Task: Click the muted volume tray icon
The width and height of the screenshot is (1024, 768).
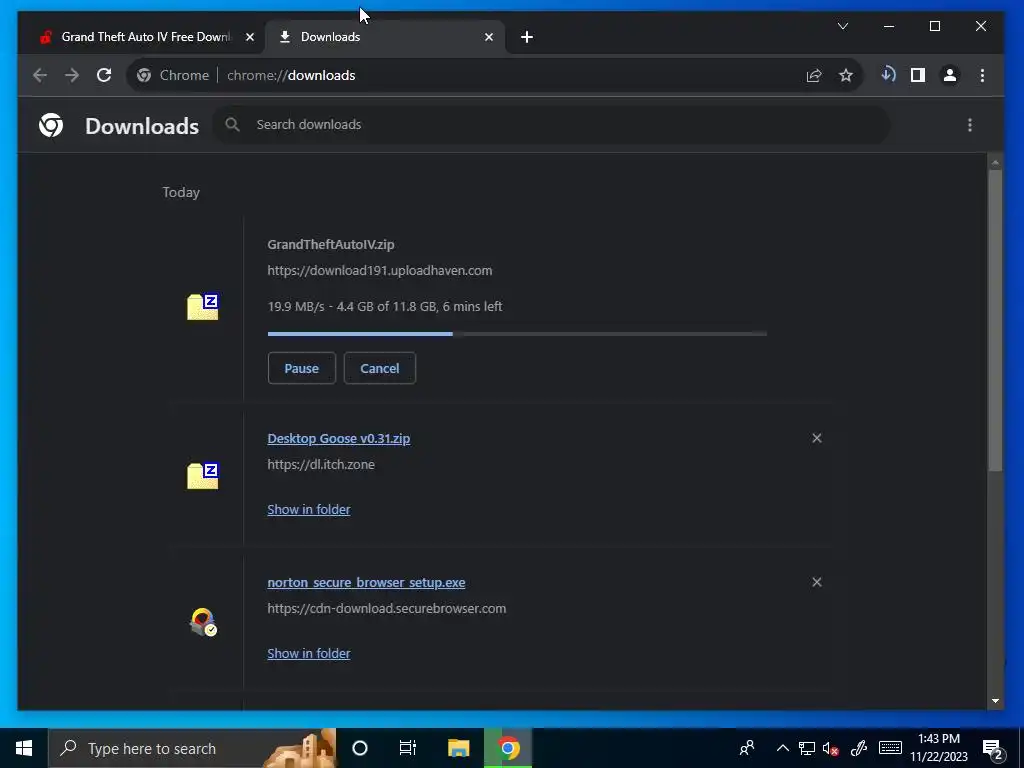Action: [830, 748]
